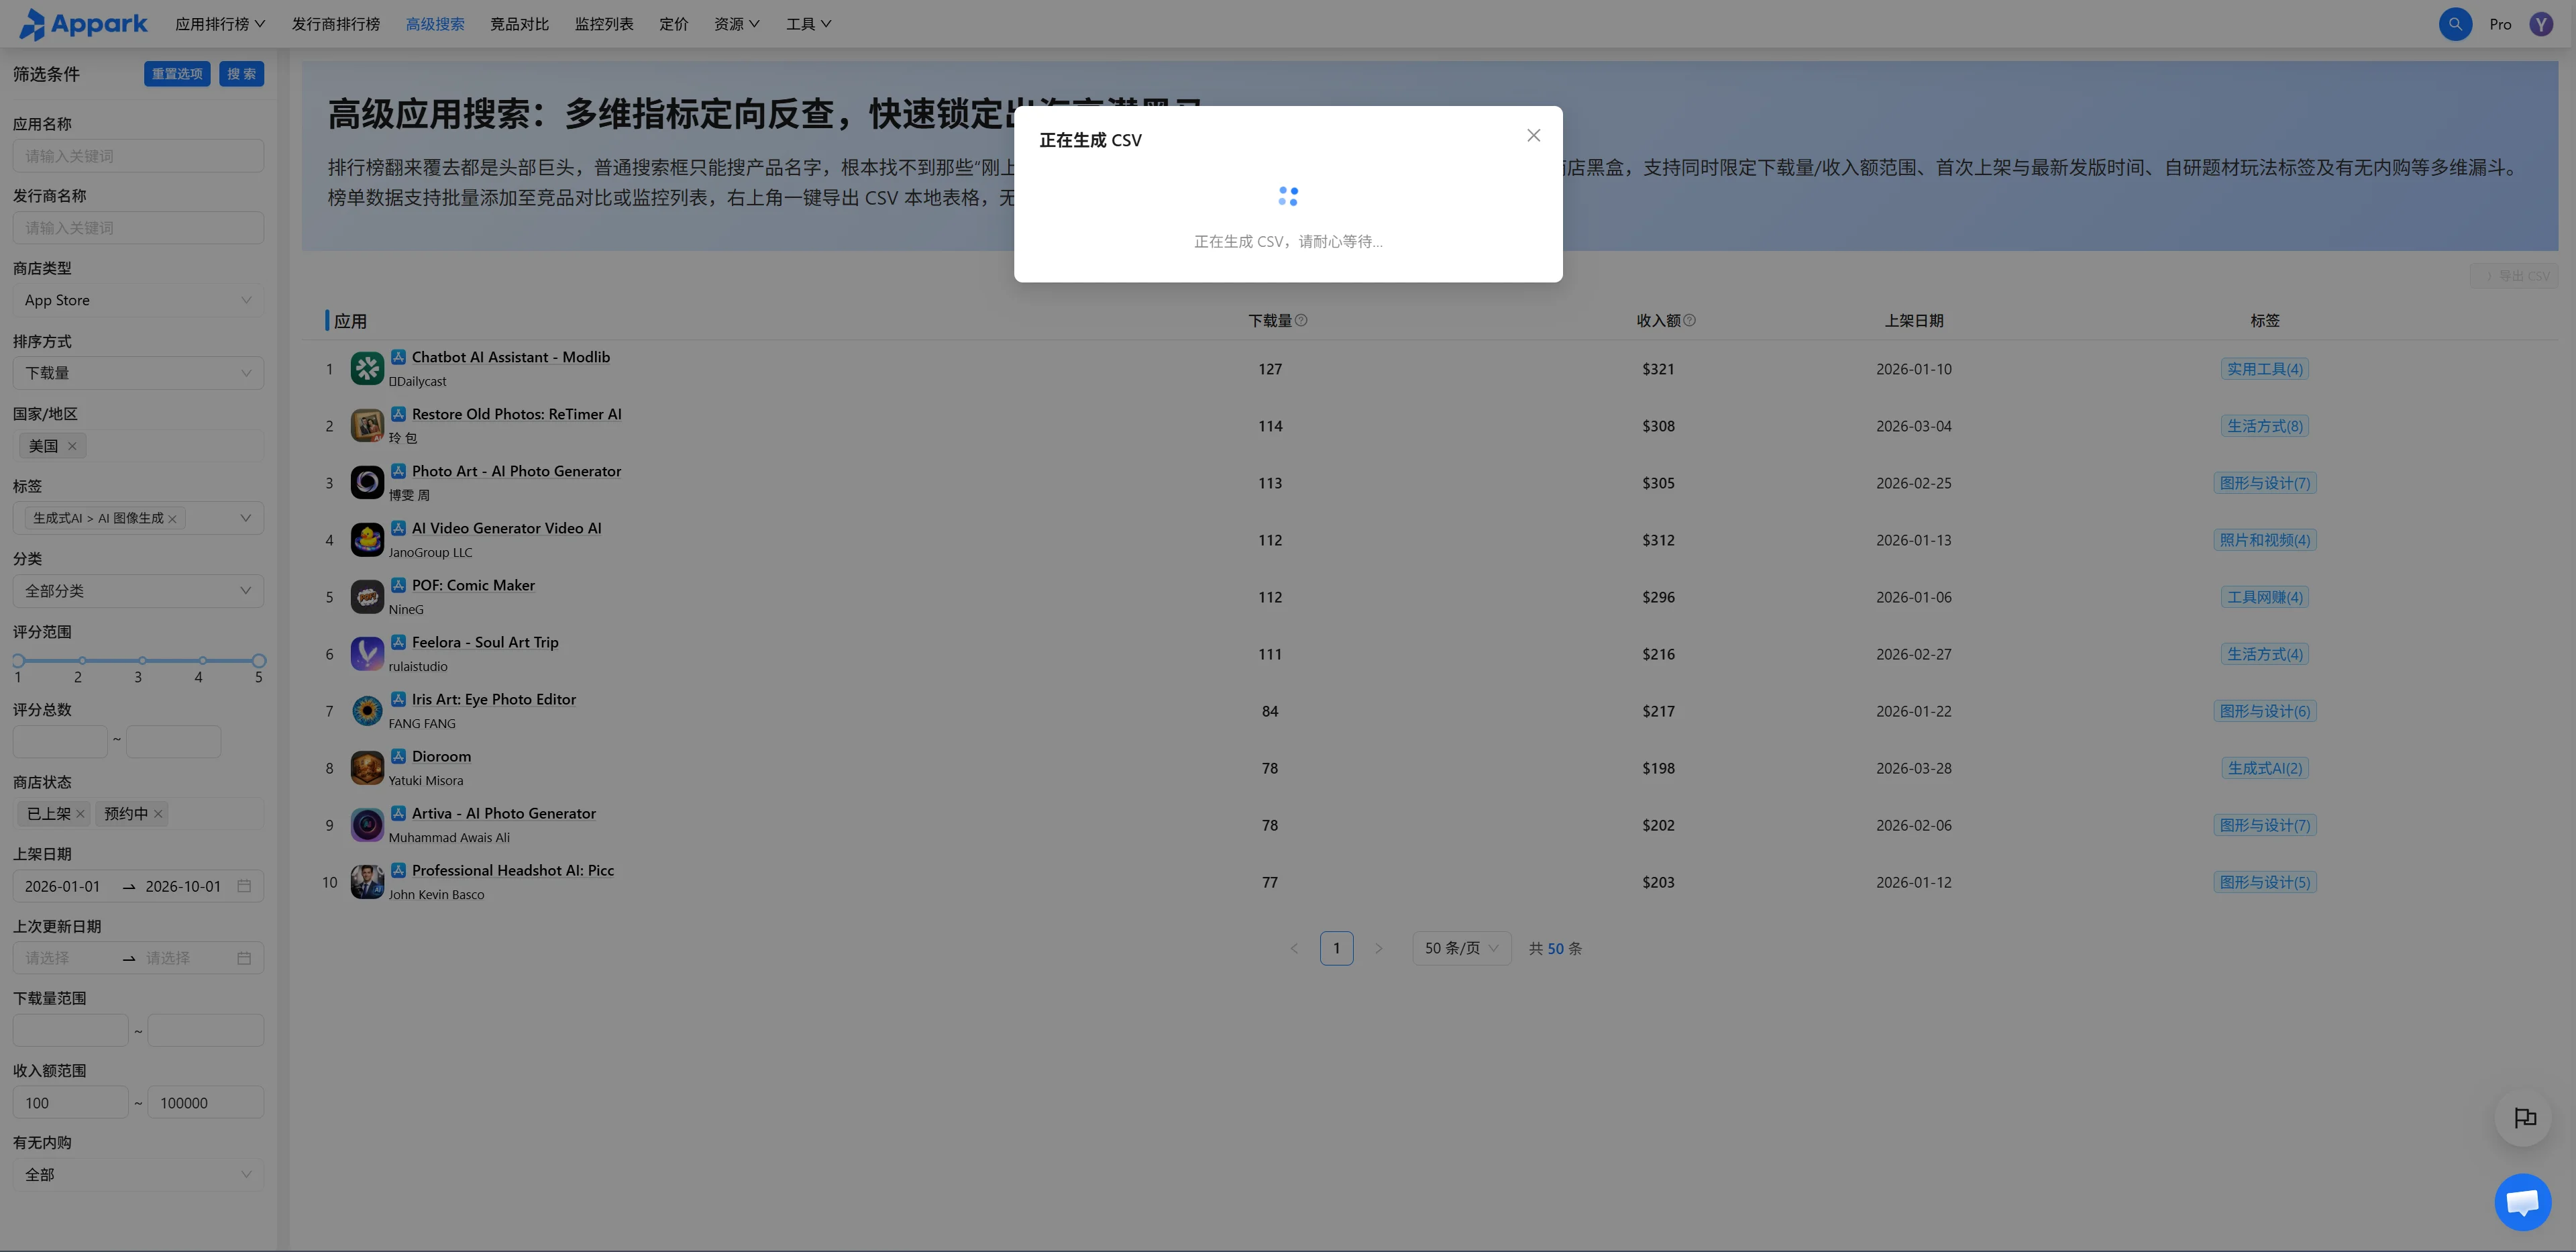2576x1252 pixels.
Task: Change the 50 条/页 page size dropdown
Action: [1461, 948]
